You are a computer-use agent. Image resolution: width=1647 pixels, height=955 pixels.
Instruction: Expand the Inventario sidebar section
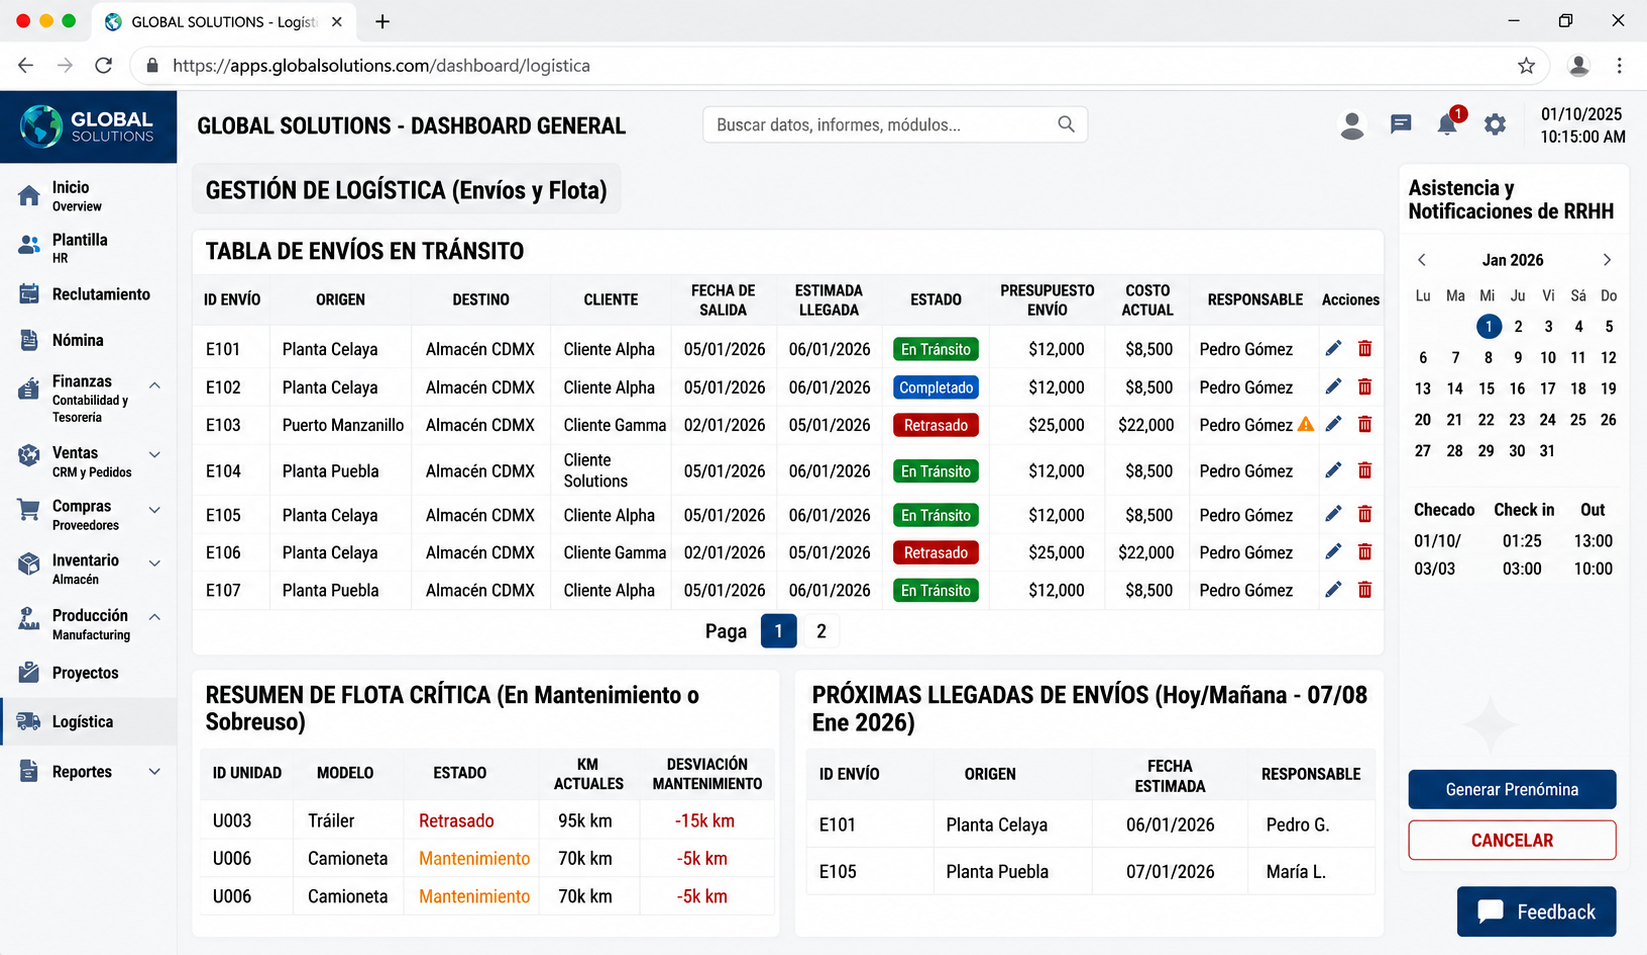pyautogui.click(x=155, y=563)
